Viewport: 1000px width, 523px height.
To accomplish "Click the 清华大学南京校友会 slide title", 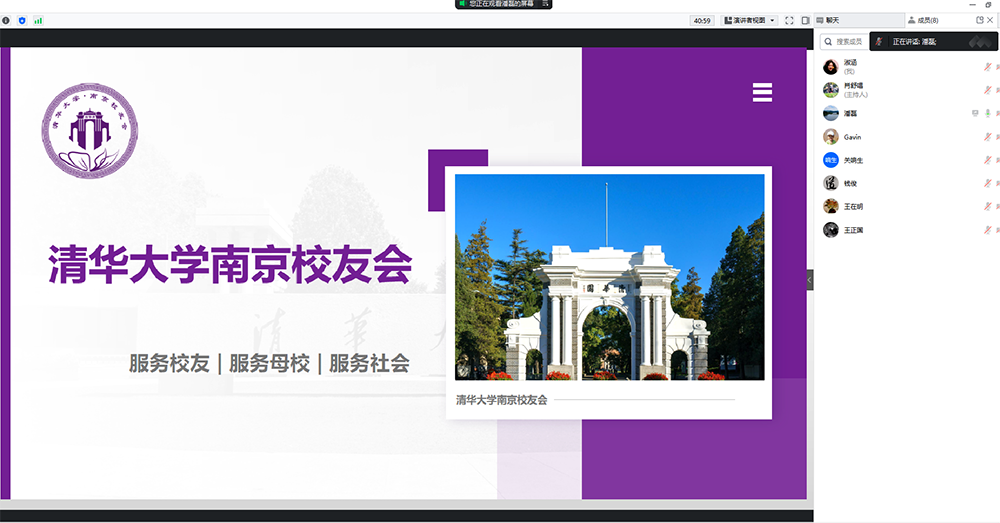I will pyautogui.click(x=230, y=264).
